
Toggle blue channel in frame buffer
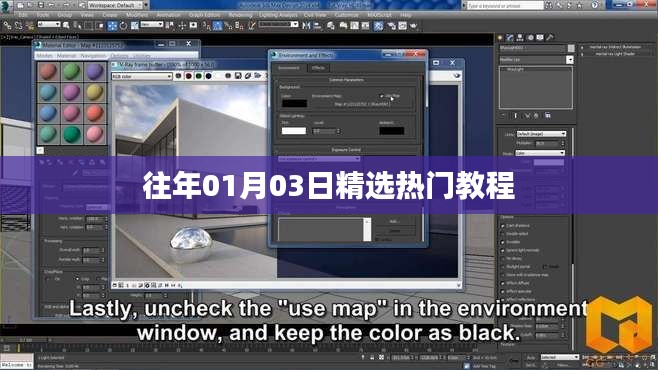point(209,76)
